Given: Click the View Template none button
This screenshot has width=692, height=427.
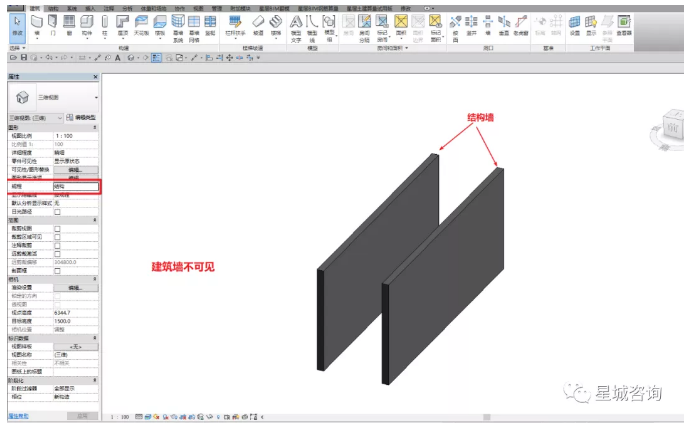Looking at the screenshot, I should 75,347.
